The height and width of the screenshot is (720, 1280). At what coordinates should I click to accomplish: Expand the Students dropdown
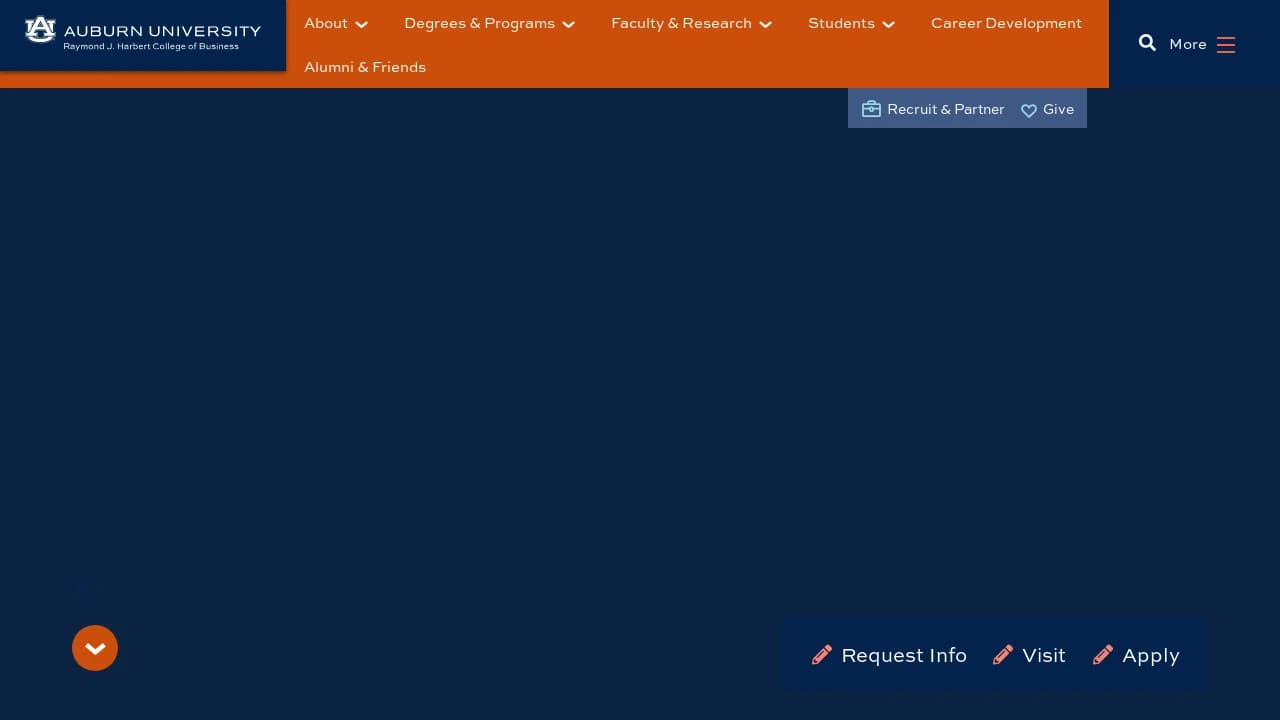click(x=851, y=23)
